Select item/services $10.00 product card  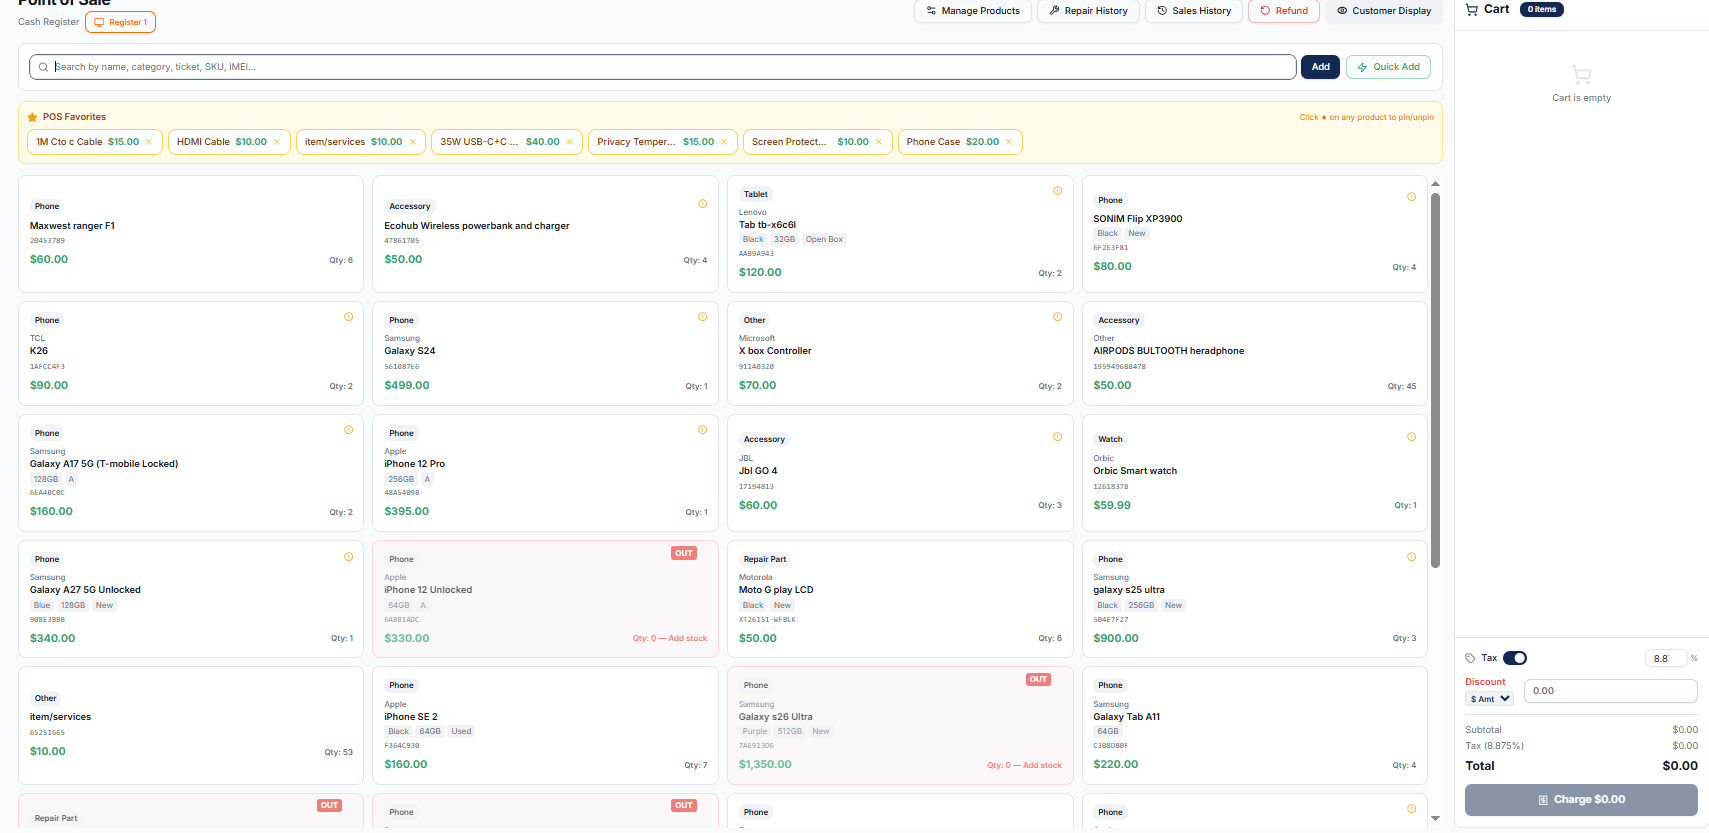(191, 725)
